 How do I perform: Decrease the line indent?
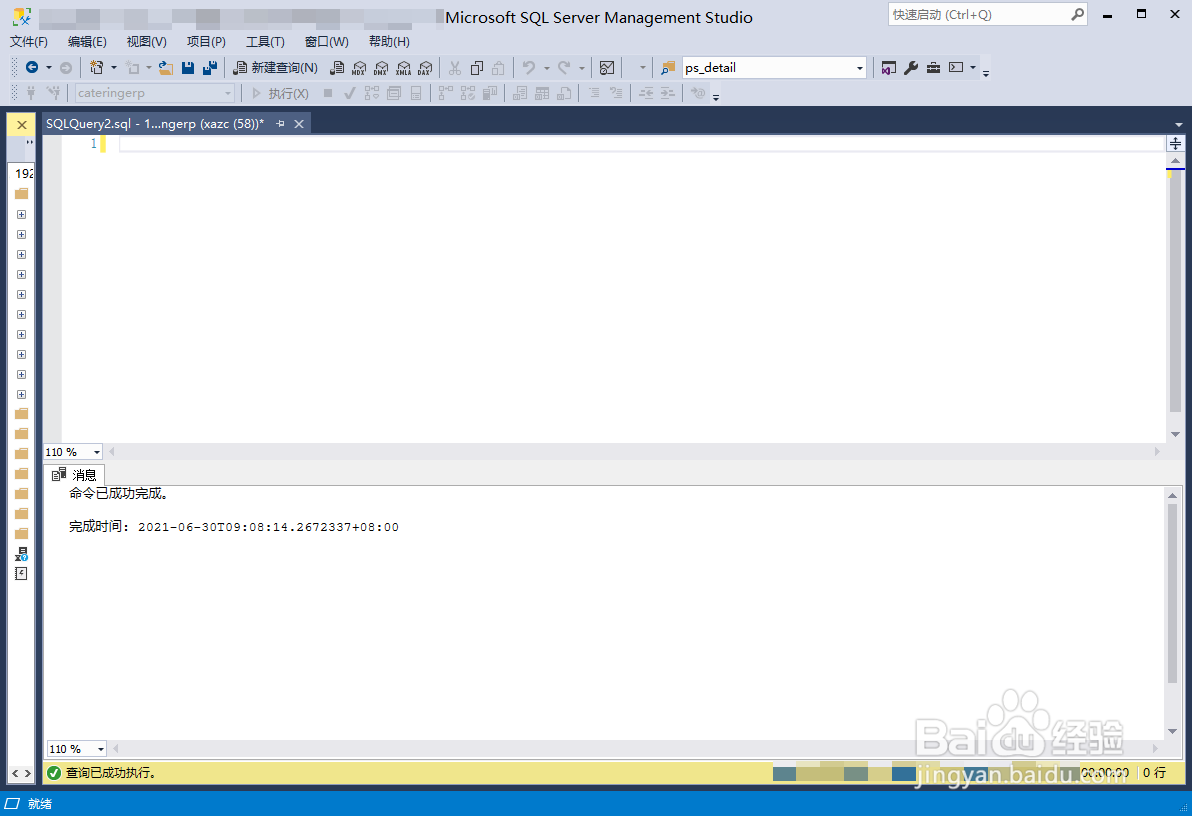645,93
